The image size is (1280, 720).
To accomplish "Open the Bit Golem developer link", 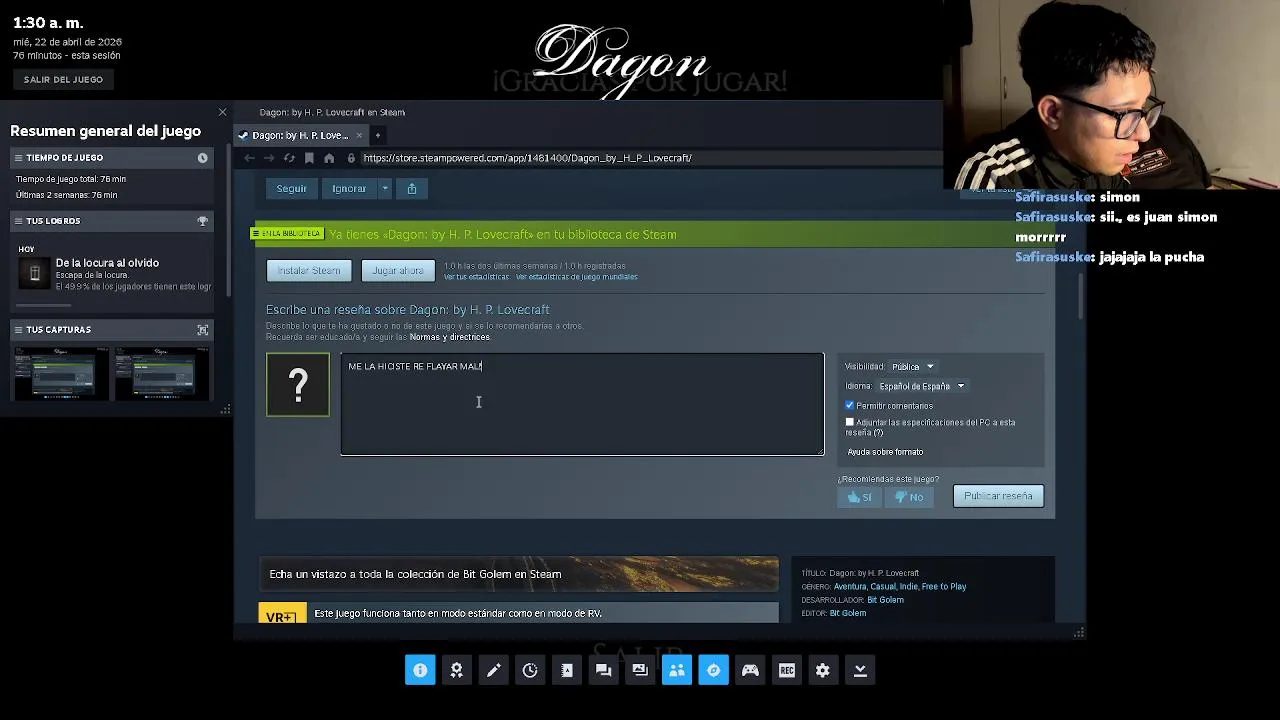I will click(x=885, y=600).
